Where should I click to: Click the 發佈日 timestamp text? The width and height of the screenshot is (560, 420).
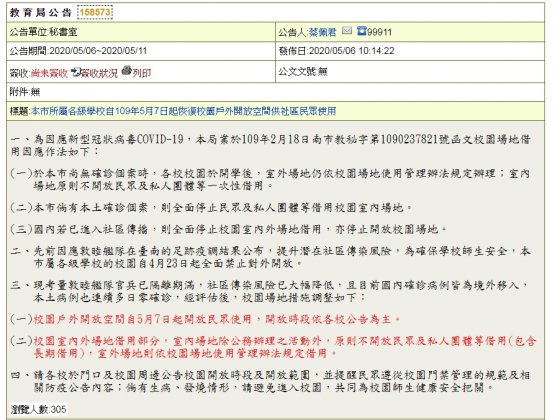coord(336,51)
